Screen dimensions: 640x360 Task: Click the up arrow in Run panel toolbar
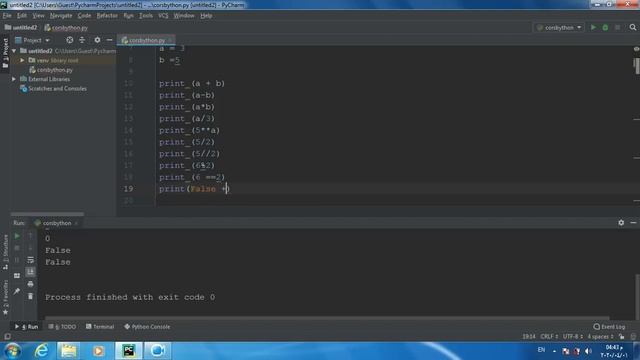pyautogui.click(x=31, y=236)
